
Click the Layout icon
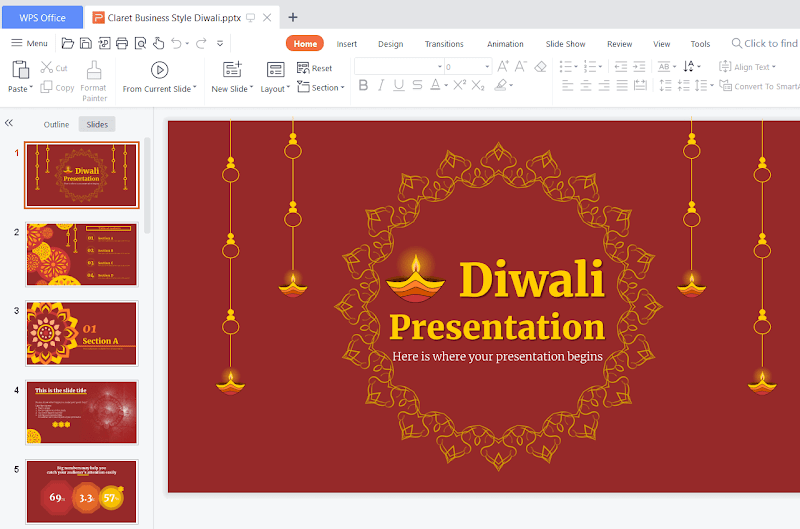click(276, 69)
